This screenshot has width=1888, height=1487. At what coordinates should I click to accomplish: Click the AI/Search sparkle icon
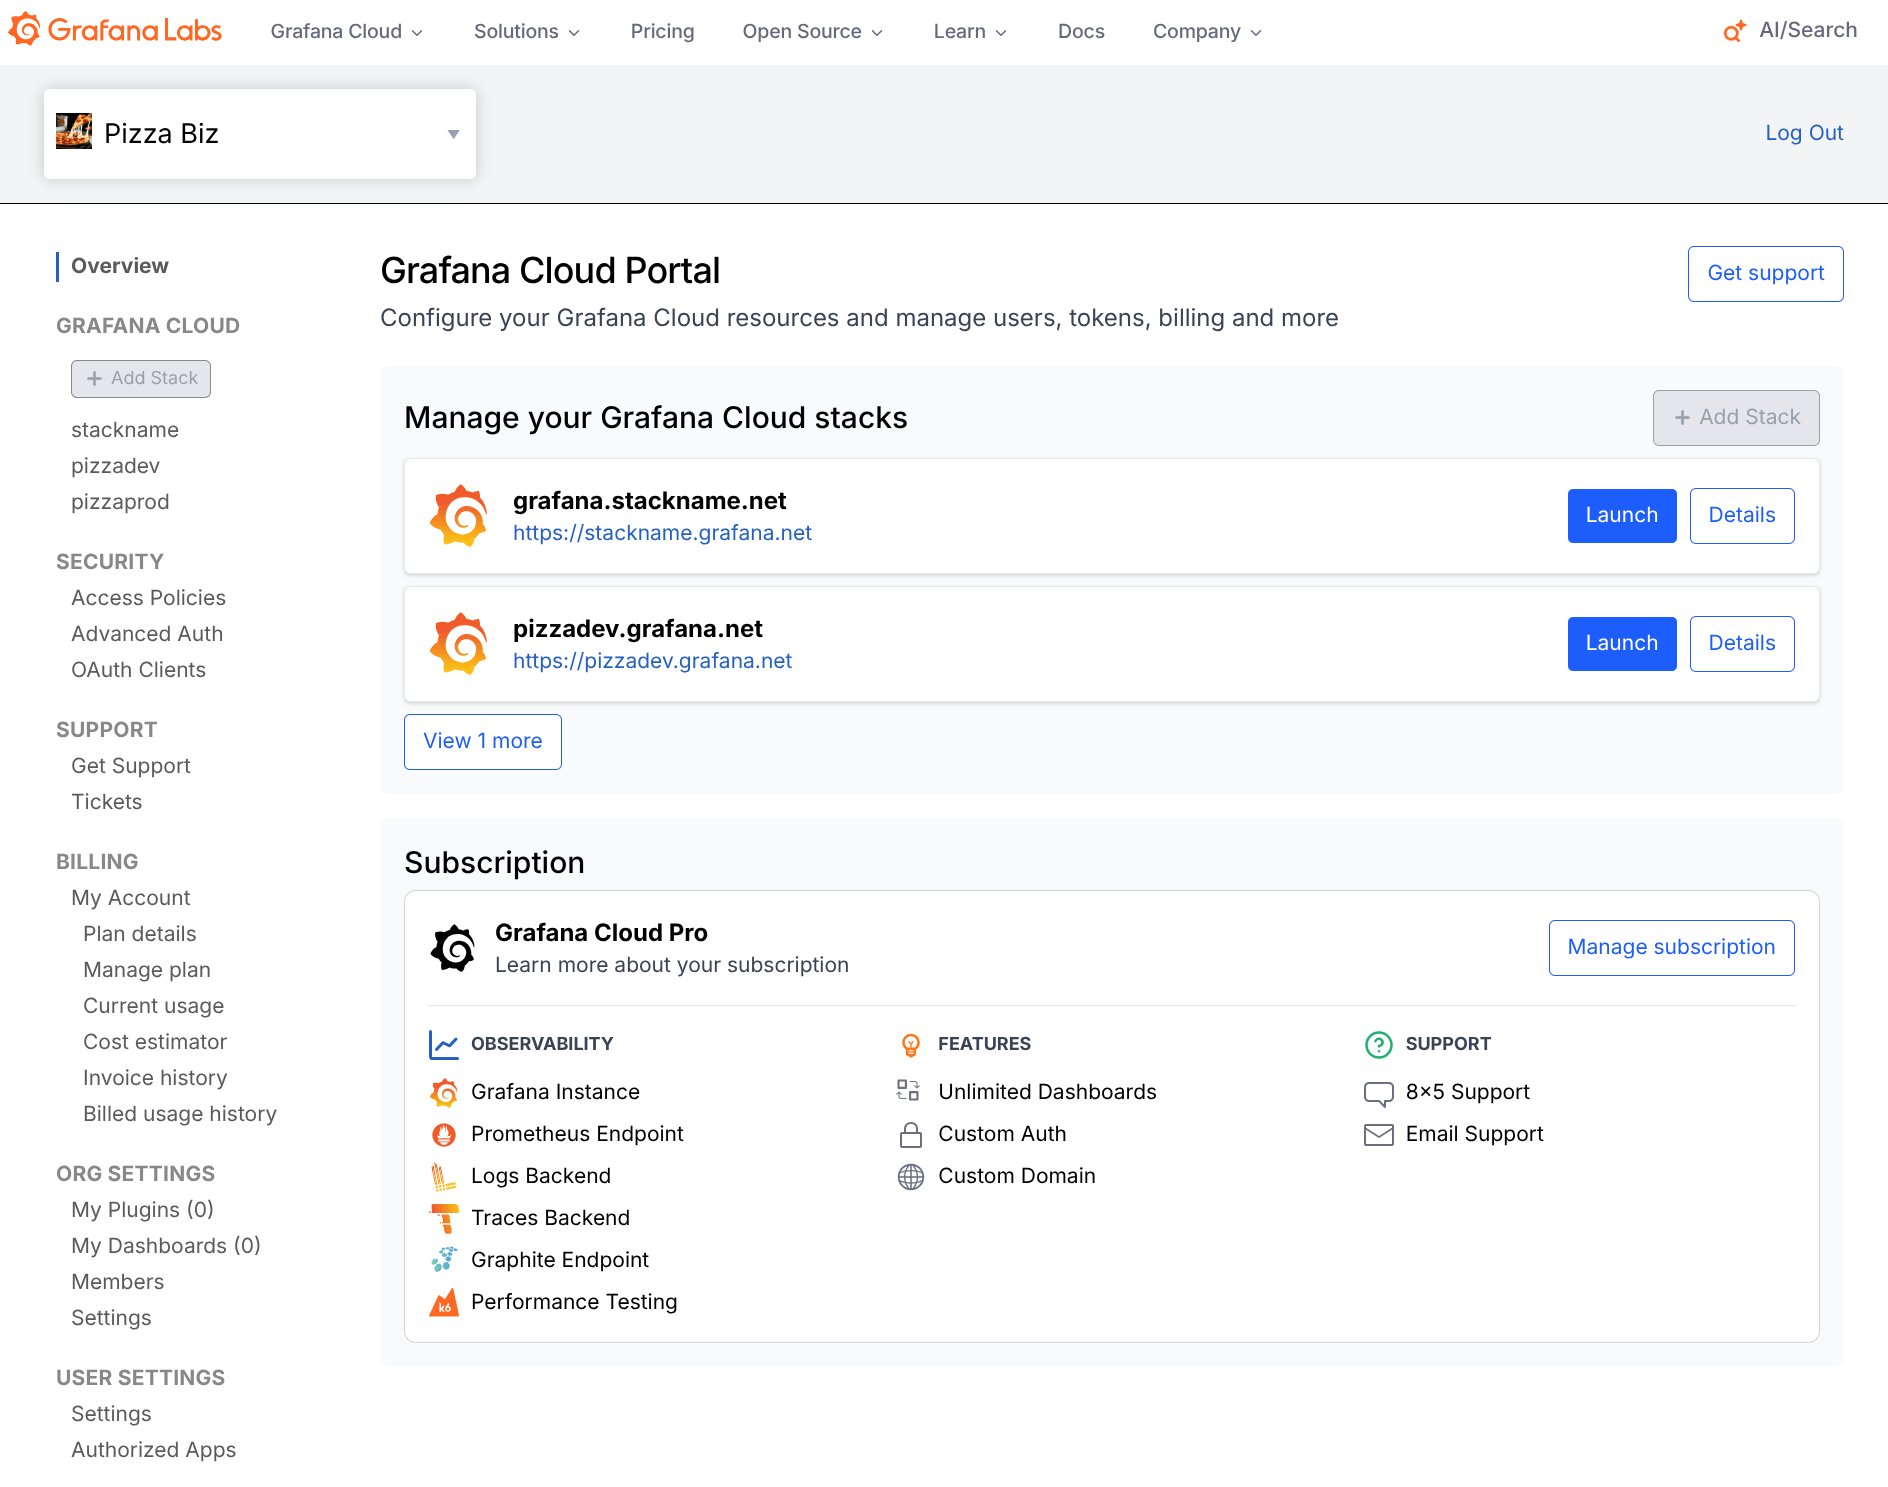pyautogui.click(x=1734, y=31)
